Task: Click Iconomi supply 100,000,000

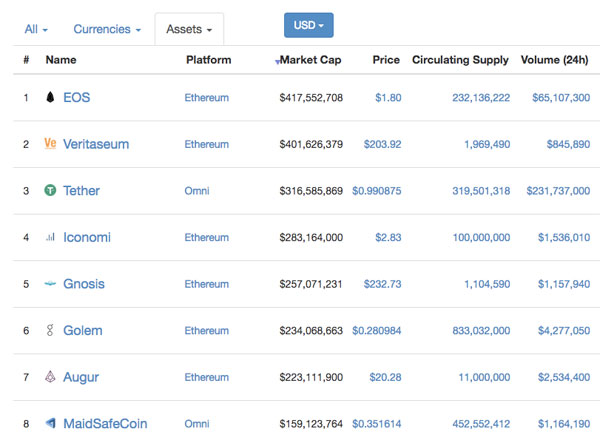Action: coord(481,237)
